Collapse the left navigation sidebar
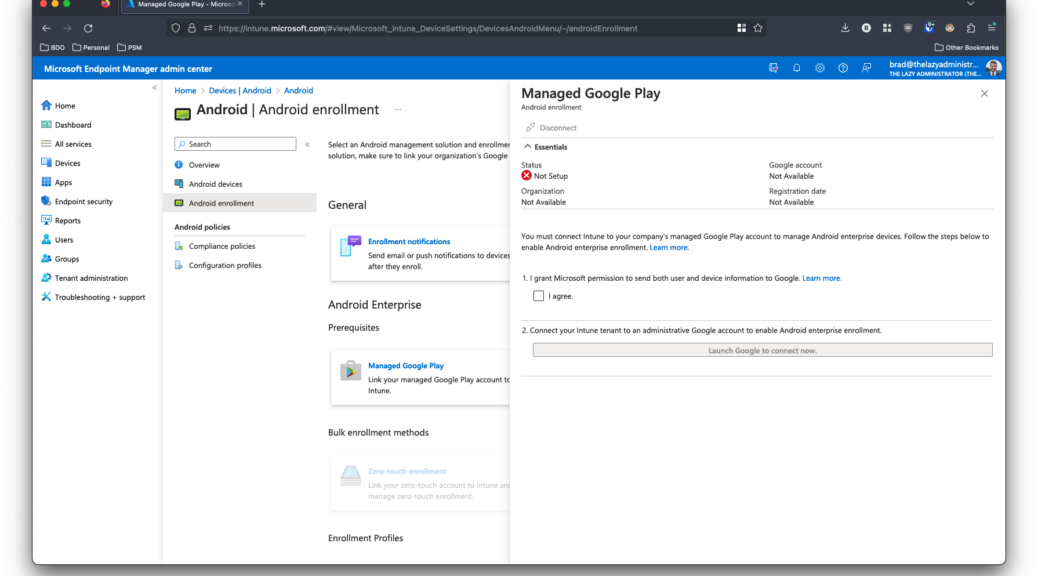 coord(154,87)
